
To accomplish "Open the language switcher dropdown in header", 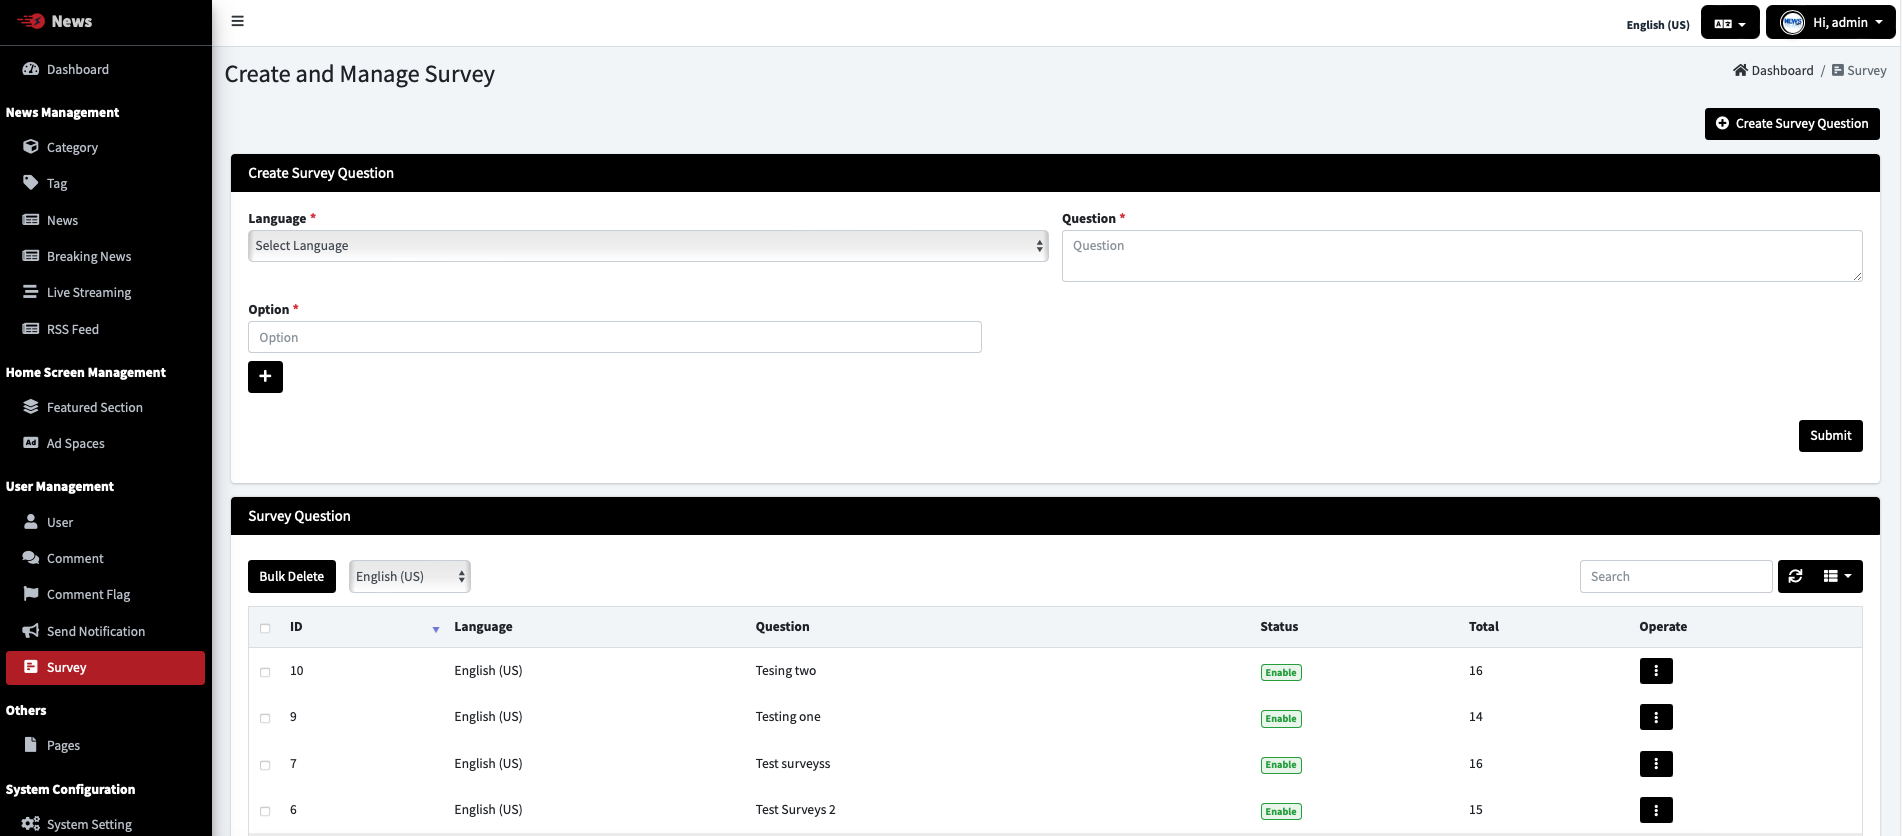I will pyautogui.click(x=1730, y=22).
